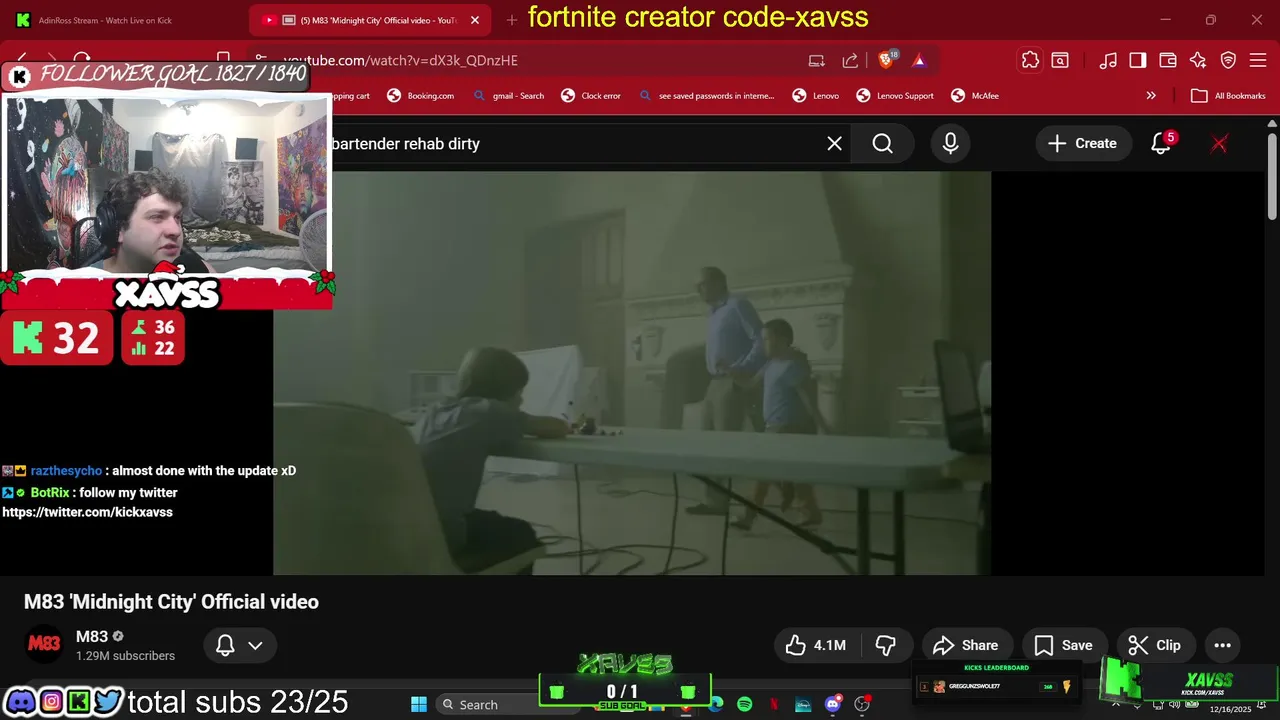
Task: Open Lenovo Support bookmark
Action: coord(895,96)
